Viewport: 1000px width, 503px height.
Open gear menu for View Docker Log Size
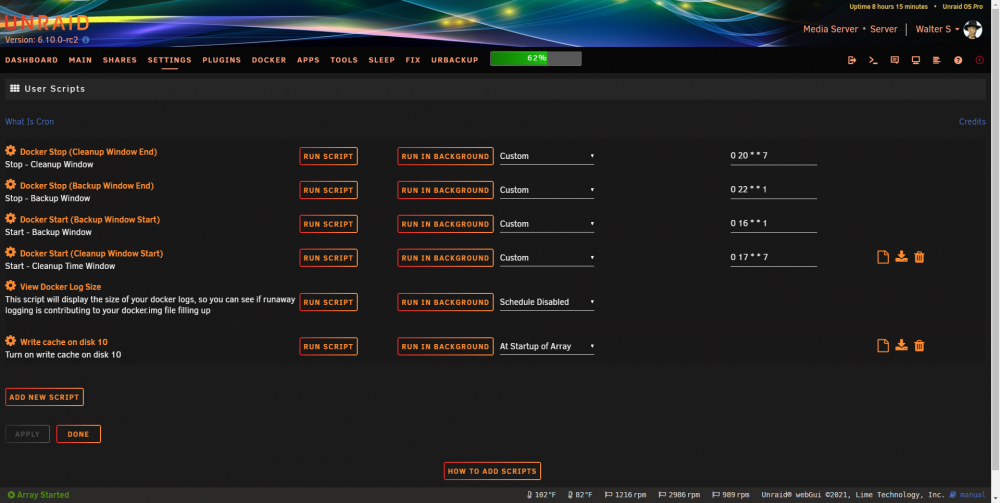[x=11, y=286]
